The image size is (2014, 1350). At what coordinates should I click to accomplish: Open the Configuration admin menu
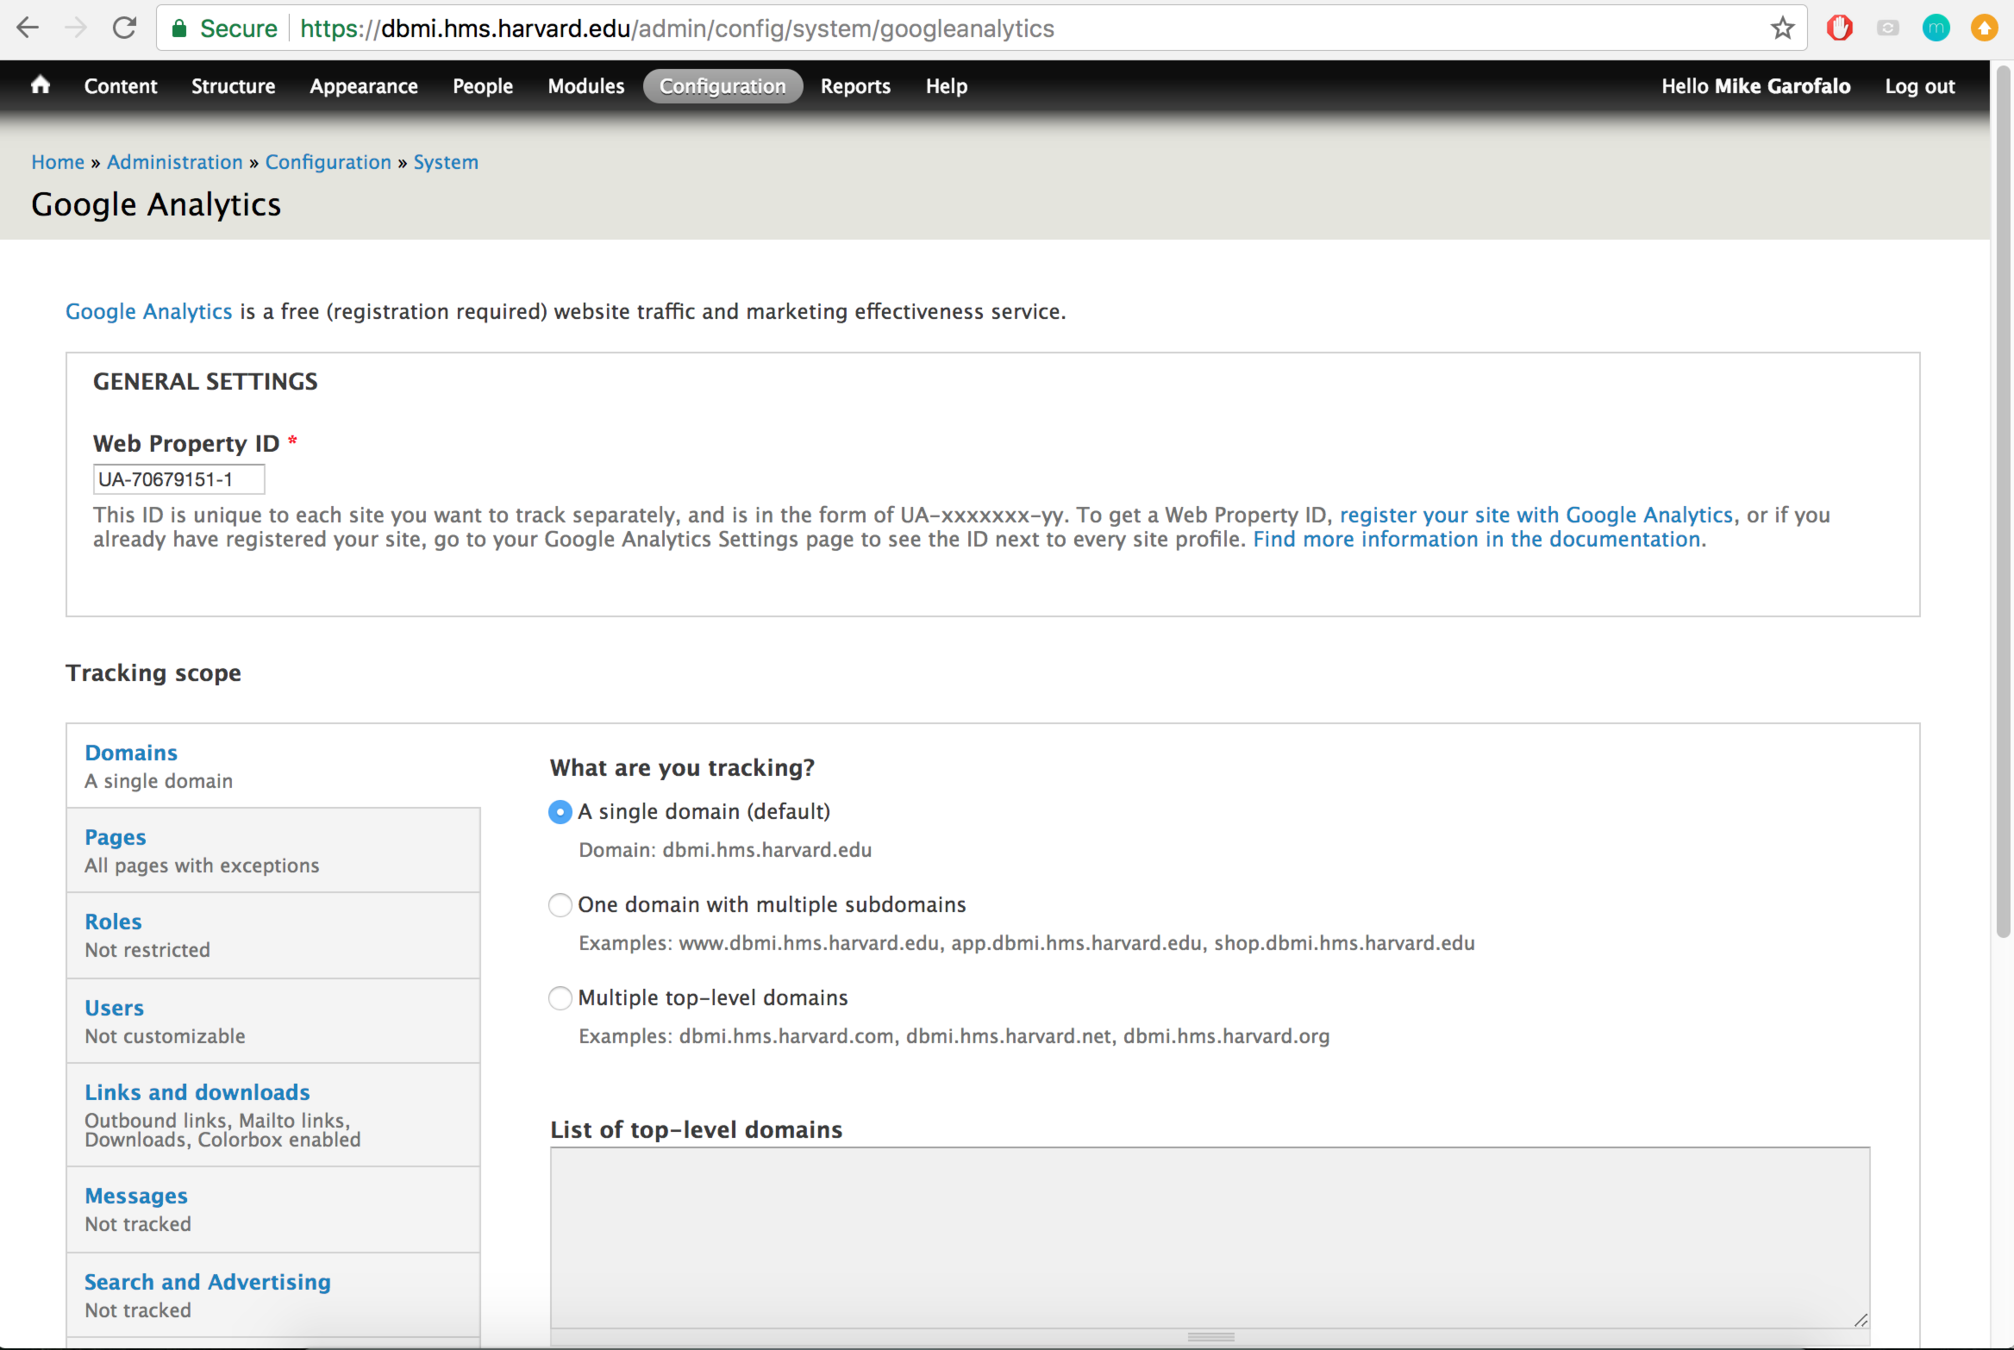723,86
